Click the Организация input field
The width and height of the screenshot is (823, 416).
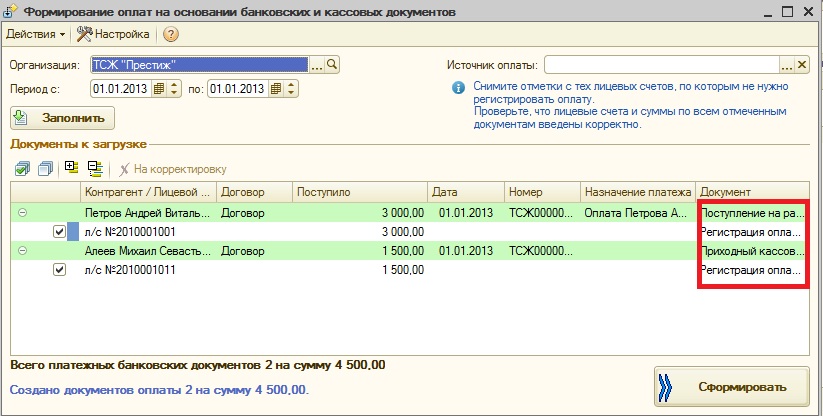(198, 65)
